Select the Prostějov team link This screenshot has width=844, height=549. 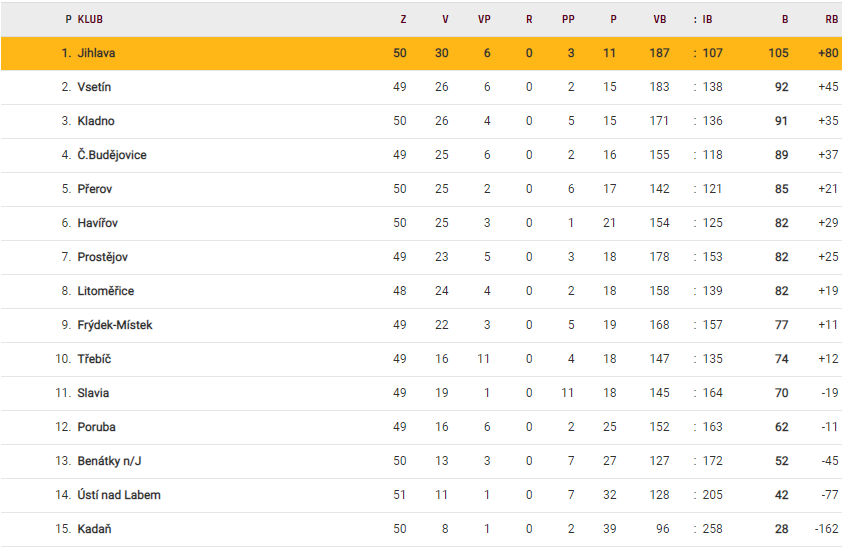tap(102, 257)
